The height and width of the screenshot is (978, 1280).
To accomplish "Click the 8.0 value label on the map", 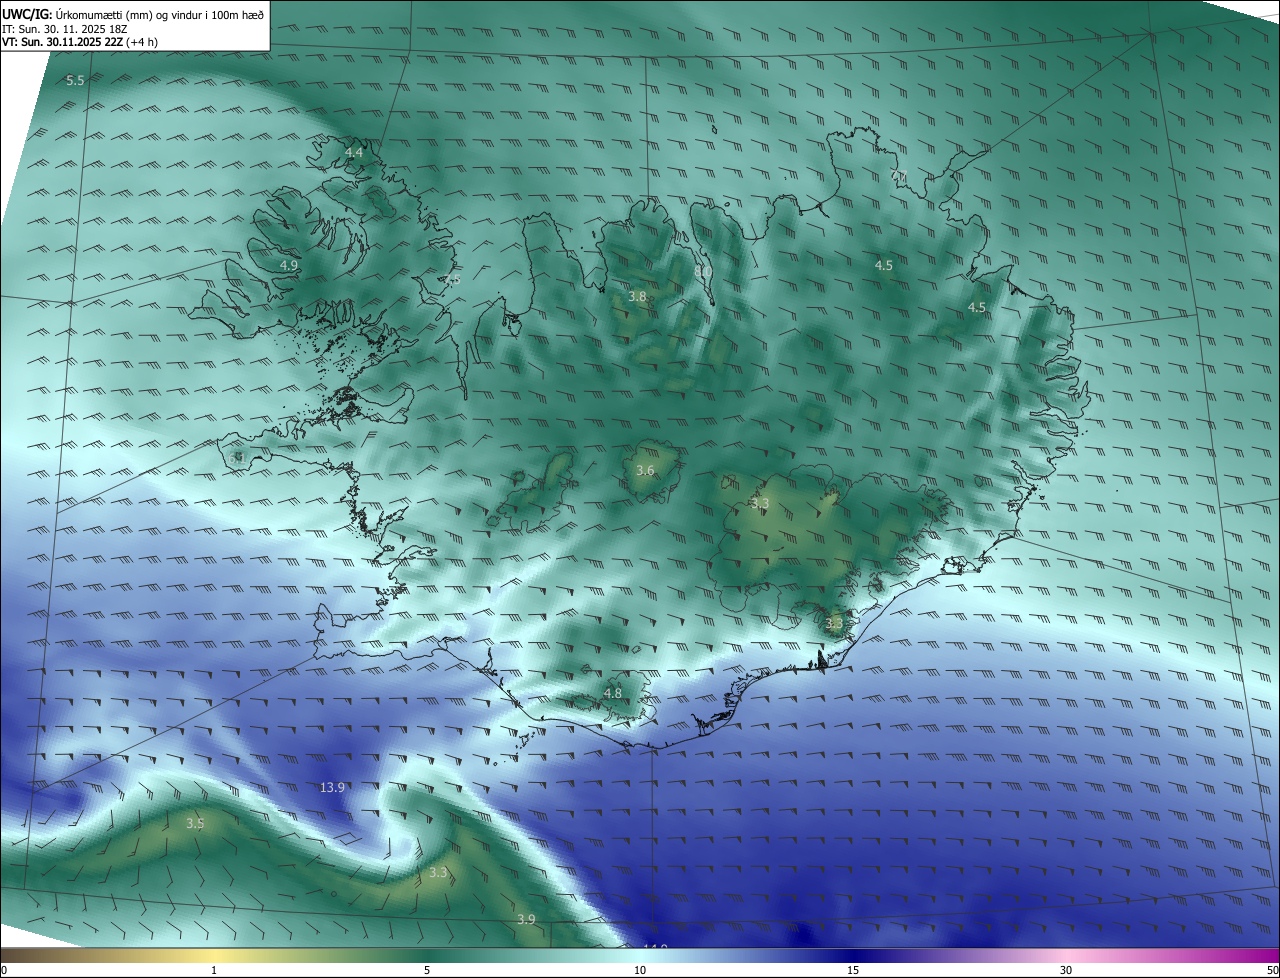I will click(703, 270).
